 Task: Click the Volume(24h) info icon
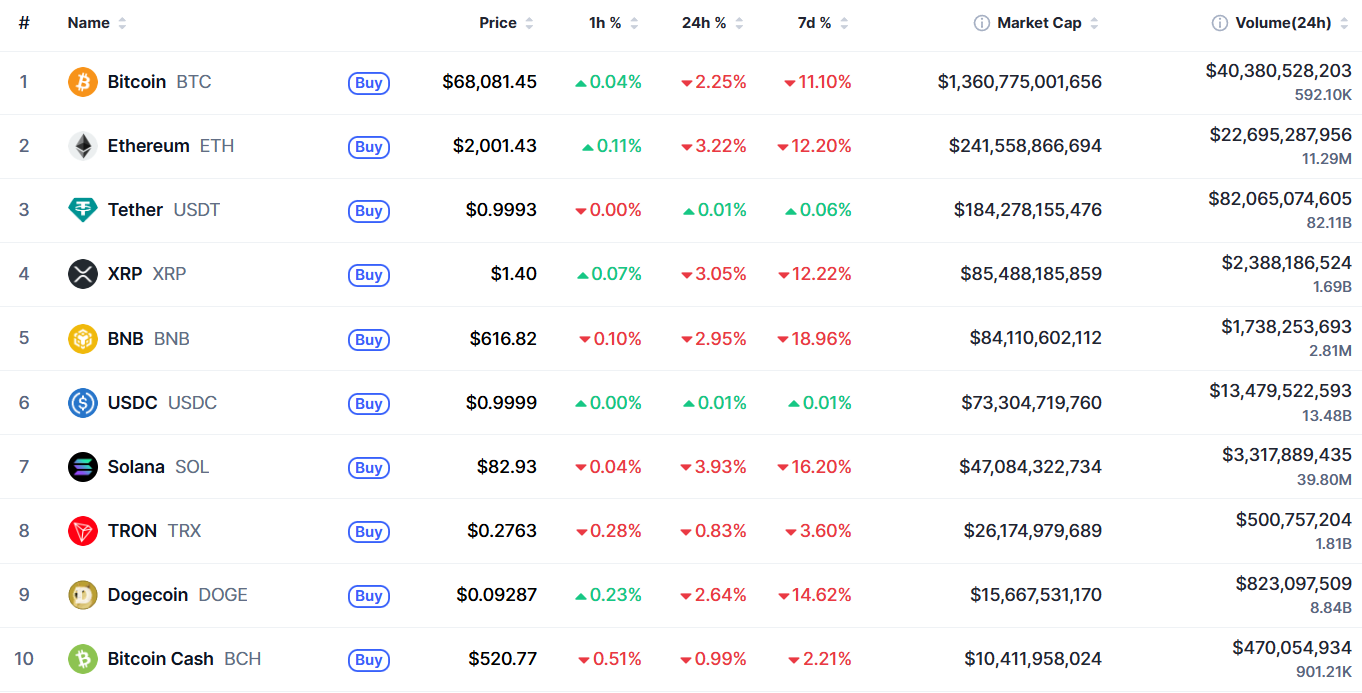1220,23
